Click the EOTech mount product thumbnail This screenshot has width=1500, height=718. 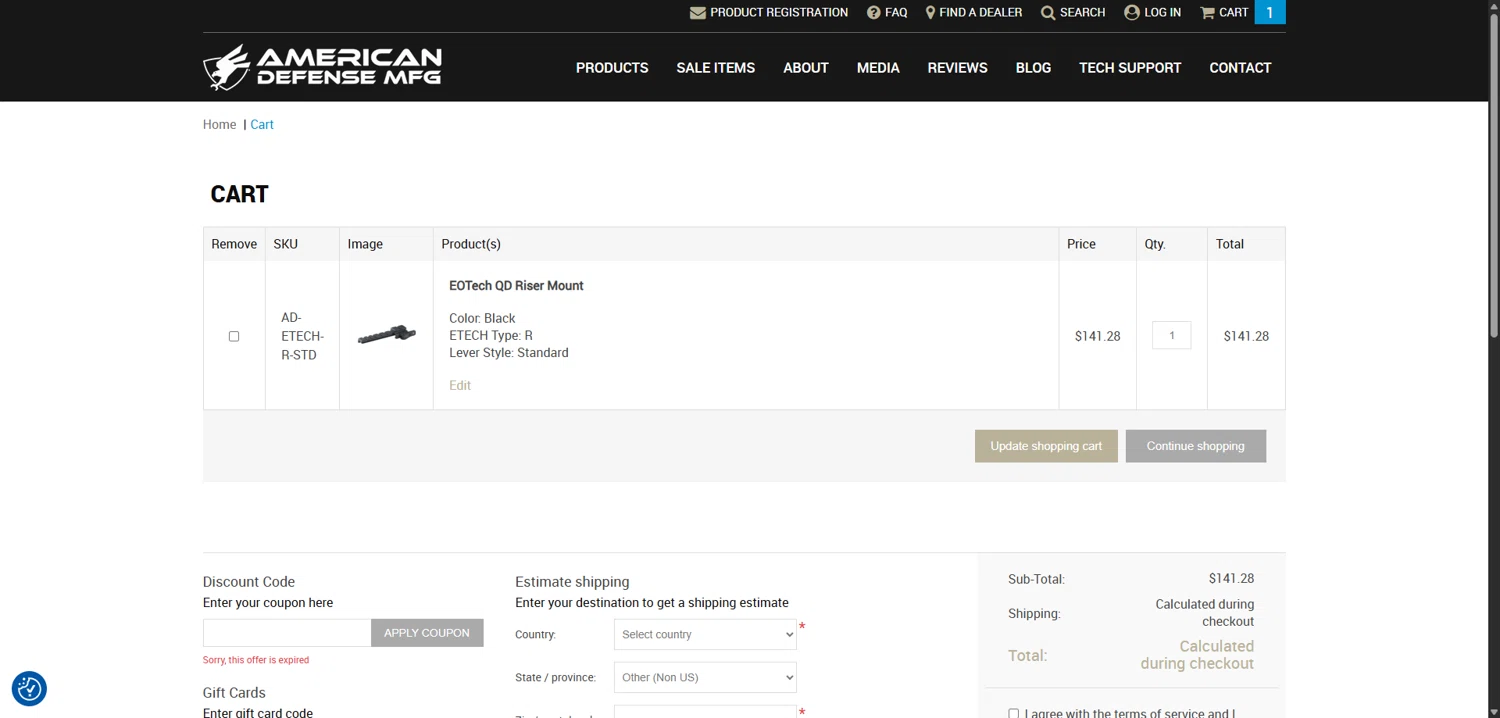point(387,335)
